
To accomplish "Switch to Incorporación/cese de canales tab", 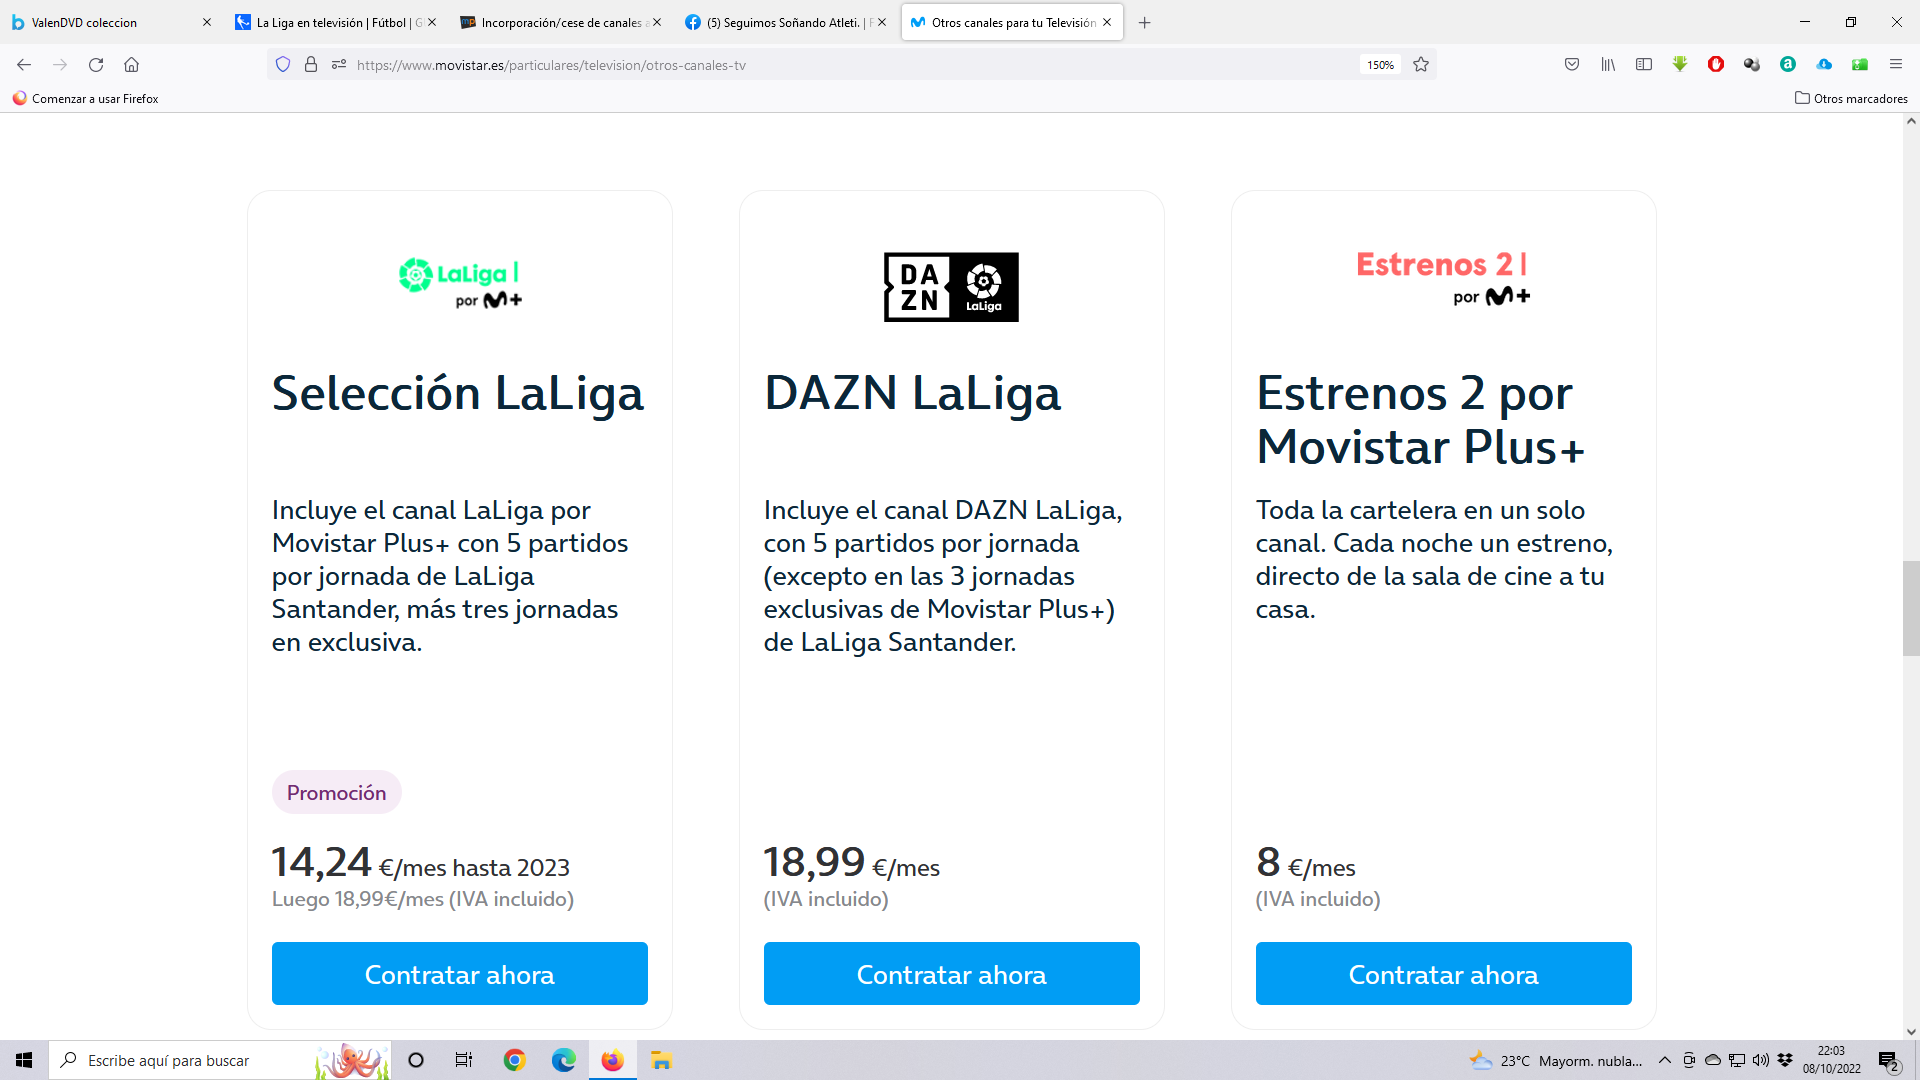I will click(x=562, y=22).
